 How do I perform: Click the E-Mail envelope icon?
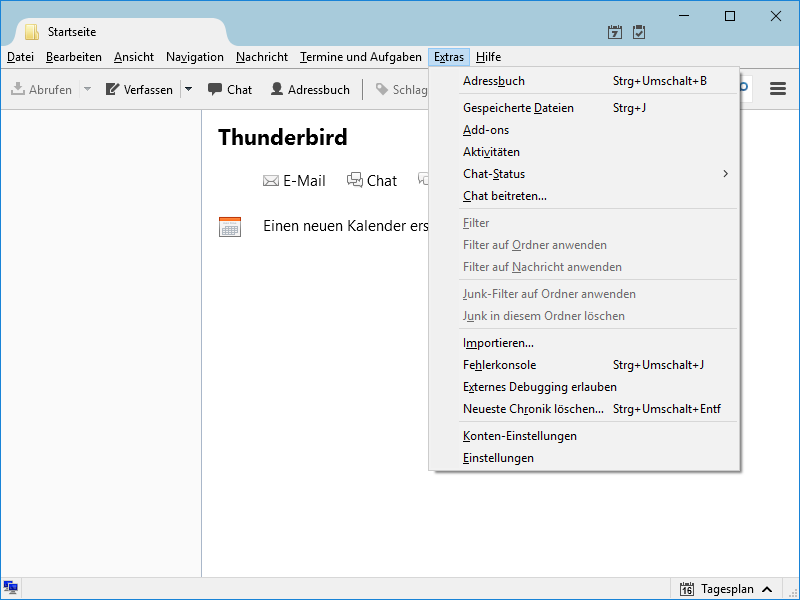coord(271,181)
